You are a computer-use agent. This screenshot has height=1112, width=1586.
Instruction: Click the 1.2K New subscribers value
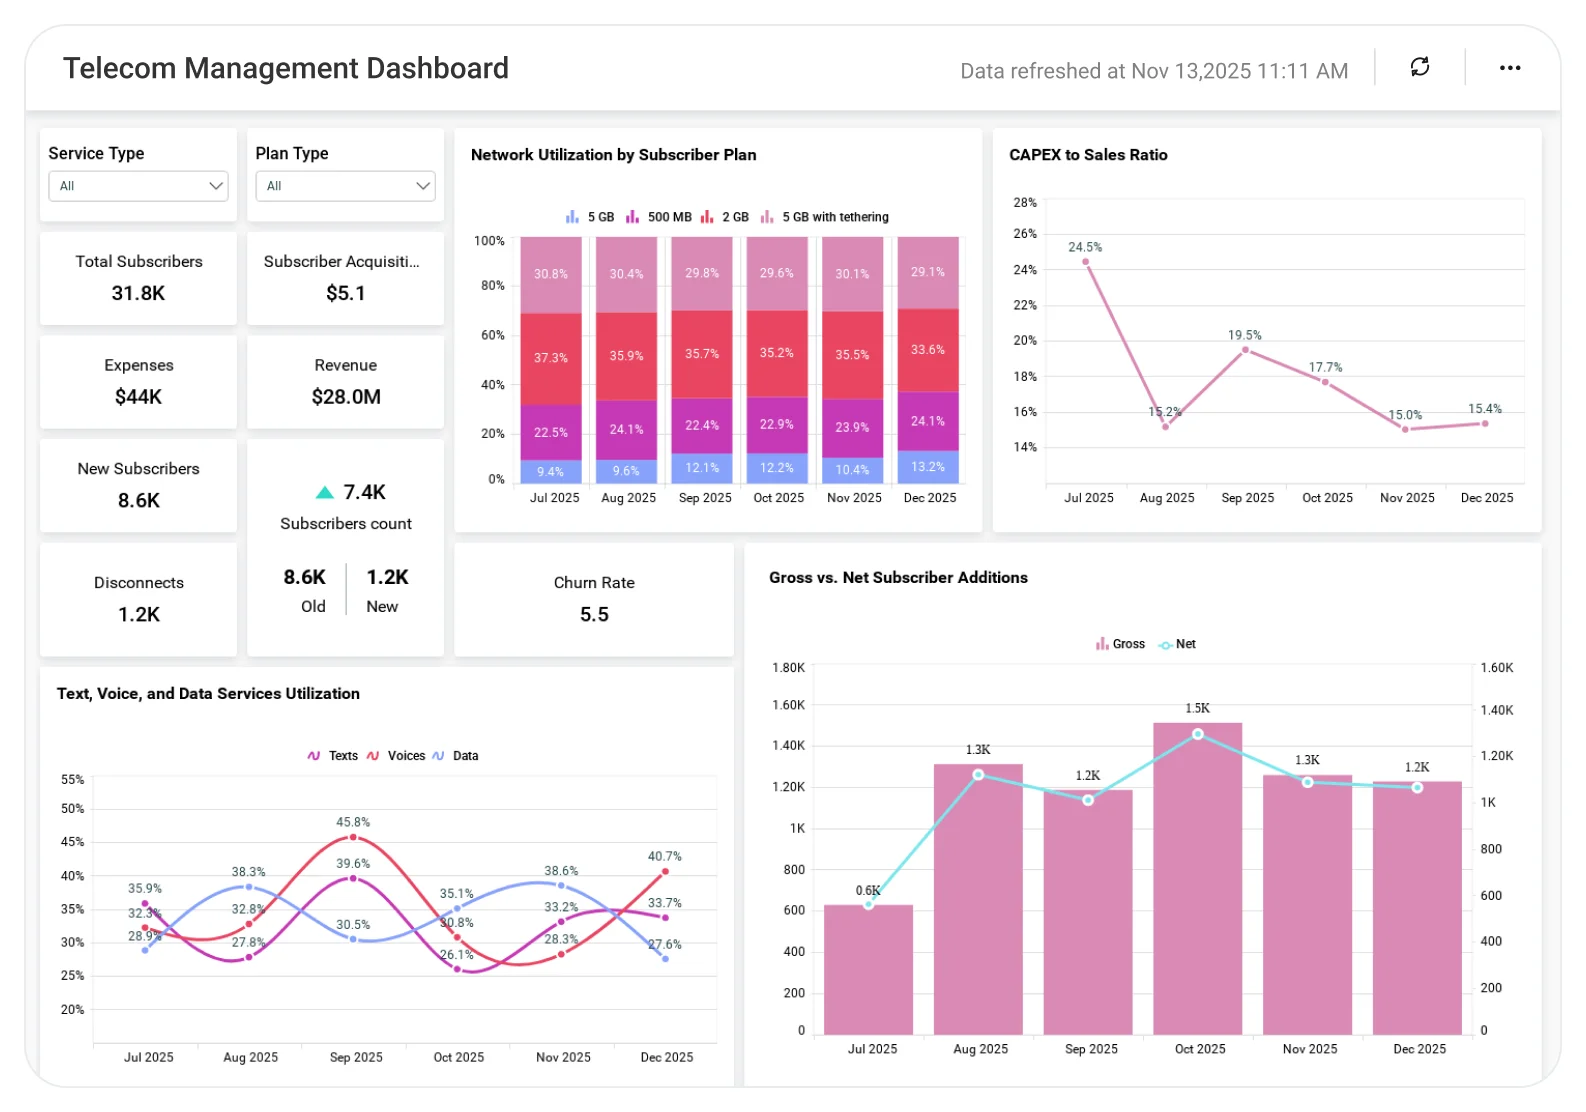(387, 577)
